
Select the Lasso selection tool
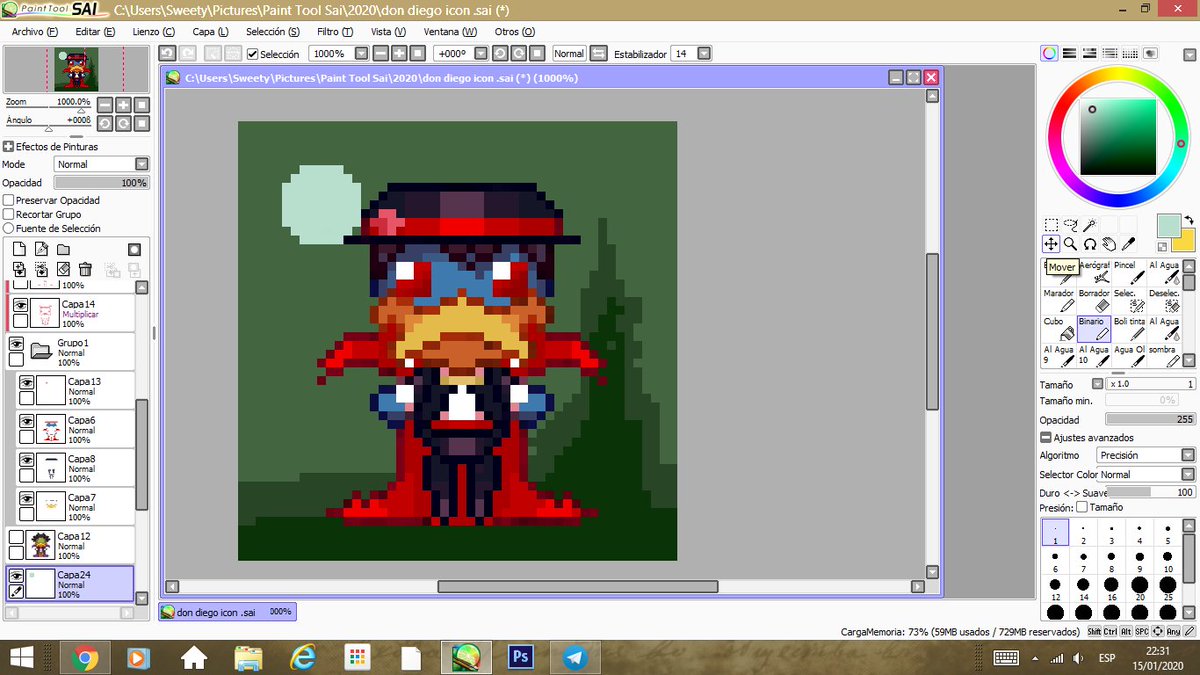(x=1071, y=225)
